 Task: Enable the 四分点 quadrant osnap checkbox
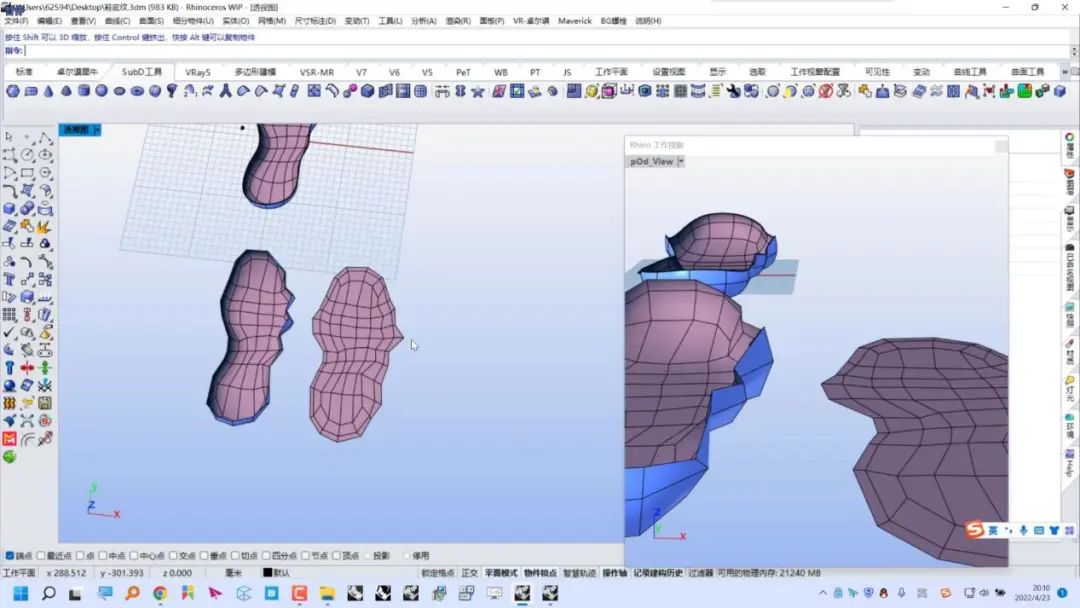[266, 556]
